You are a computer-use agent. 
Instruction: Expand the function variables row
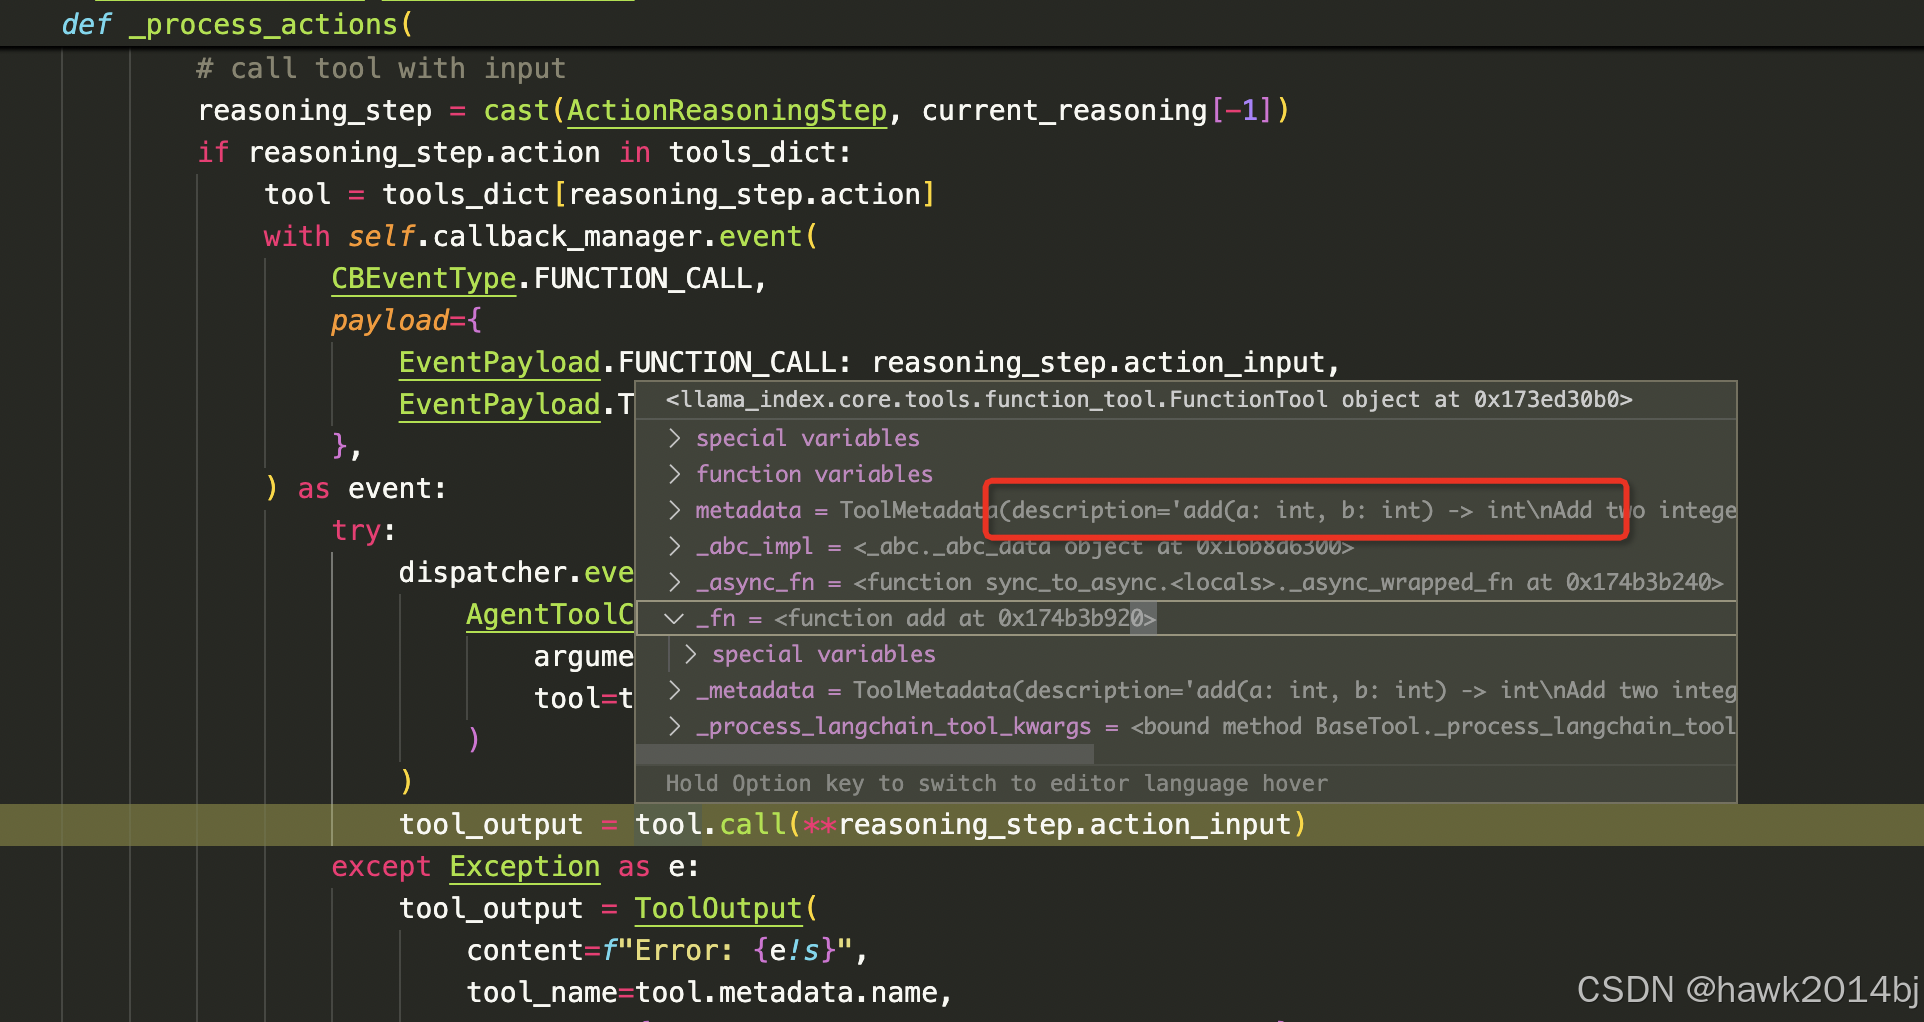(x=675, y=474)
